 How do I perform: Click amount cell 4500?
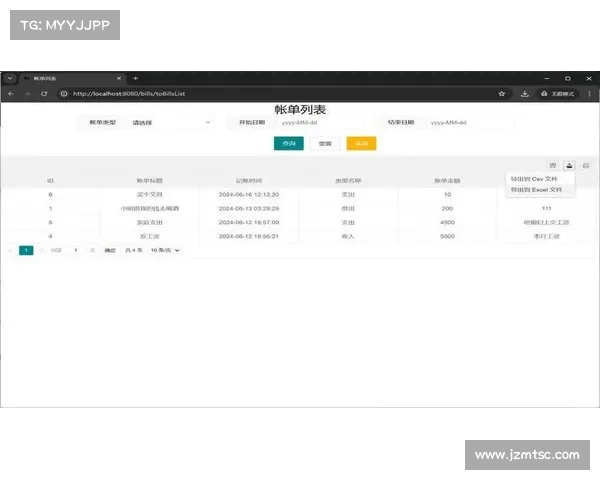pyautogui.click(x=447, y=222)
